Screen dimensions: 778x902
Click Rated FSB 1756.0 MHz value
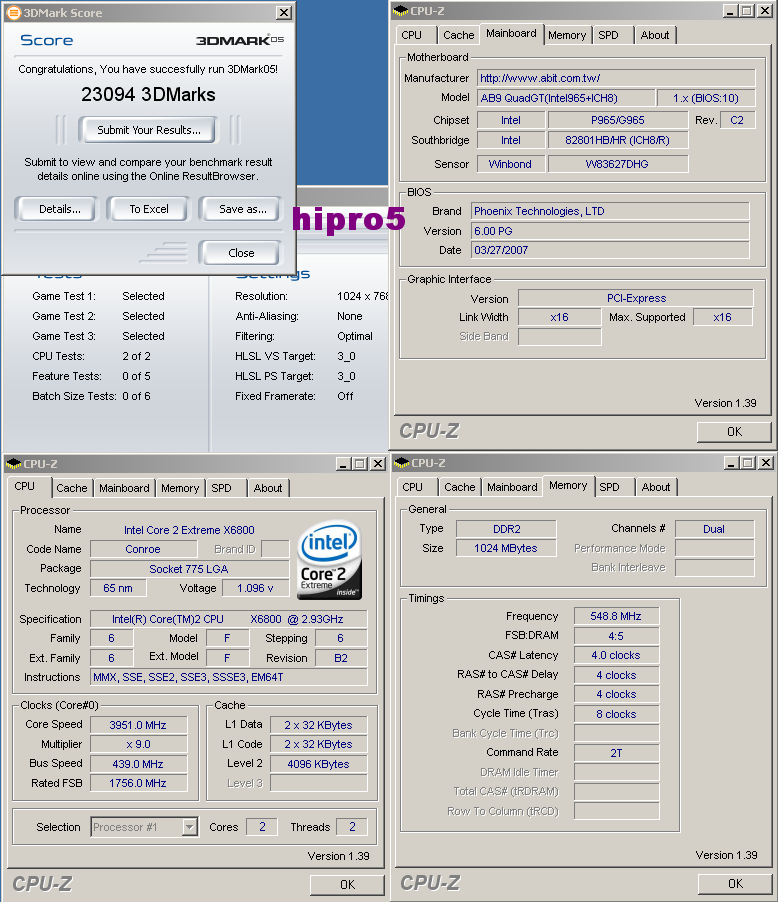pyautogui.click(x=138, y=783)
